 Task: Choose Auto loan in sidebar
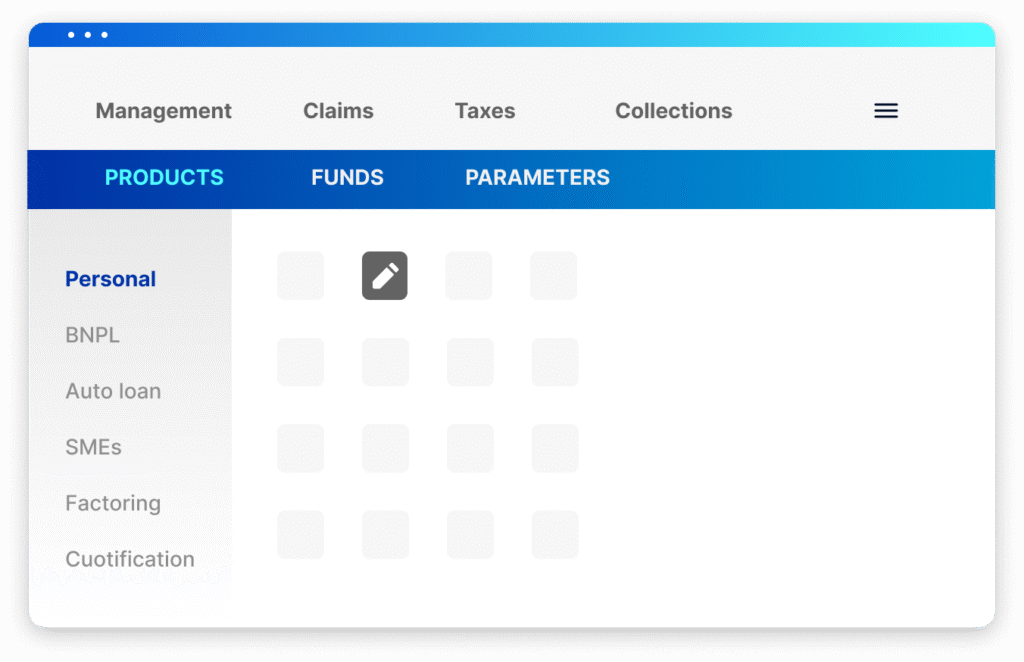pyautogui.click(x=113, y=391)
